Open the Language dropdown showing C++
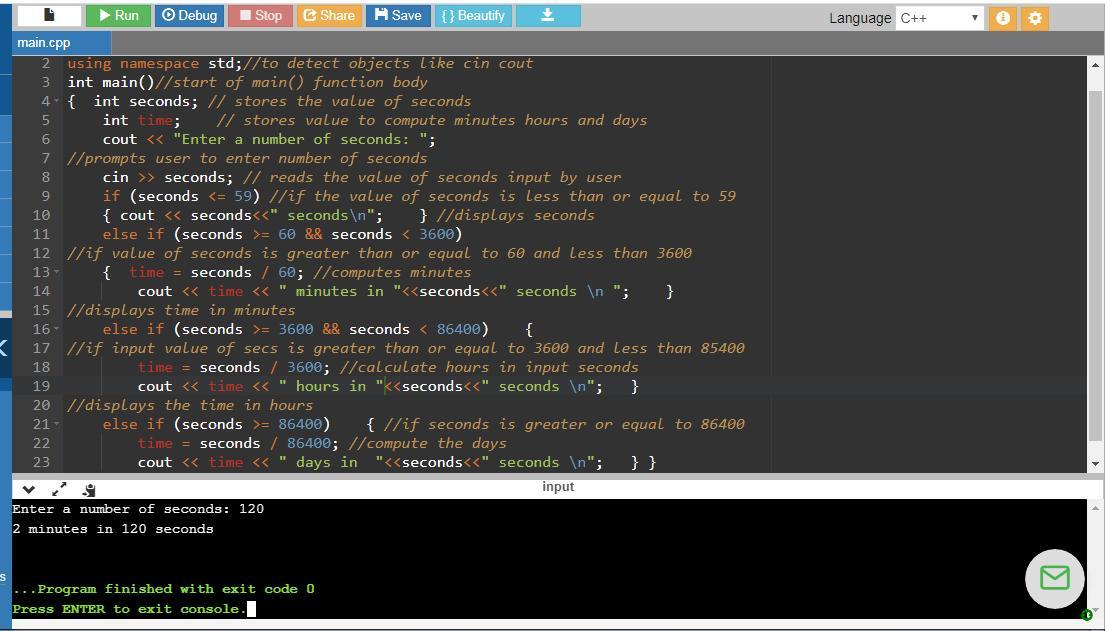This screenshot has width=1105, height=631. (x=939, y=18)
